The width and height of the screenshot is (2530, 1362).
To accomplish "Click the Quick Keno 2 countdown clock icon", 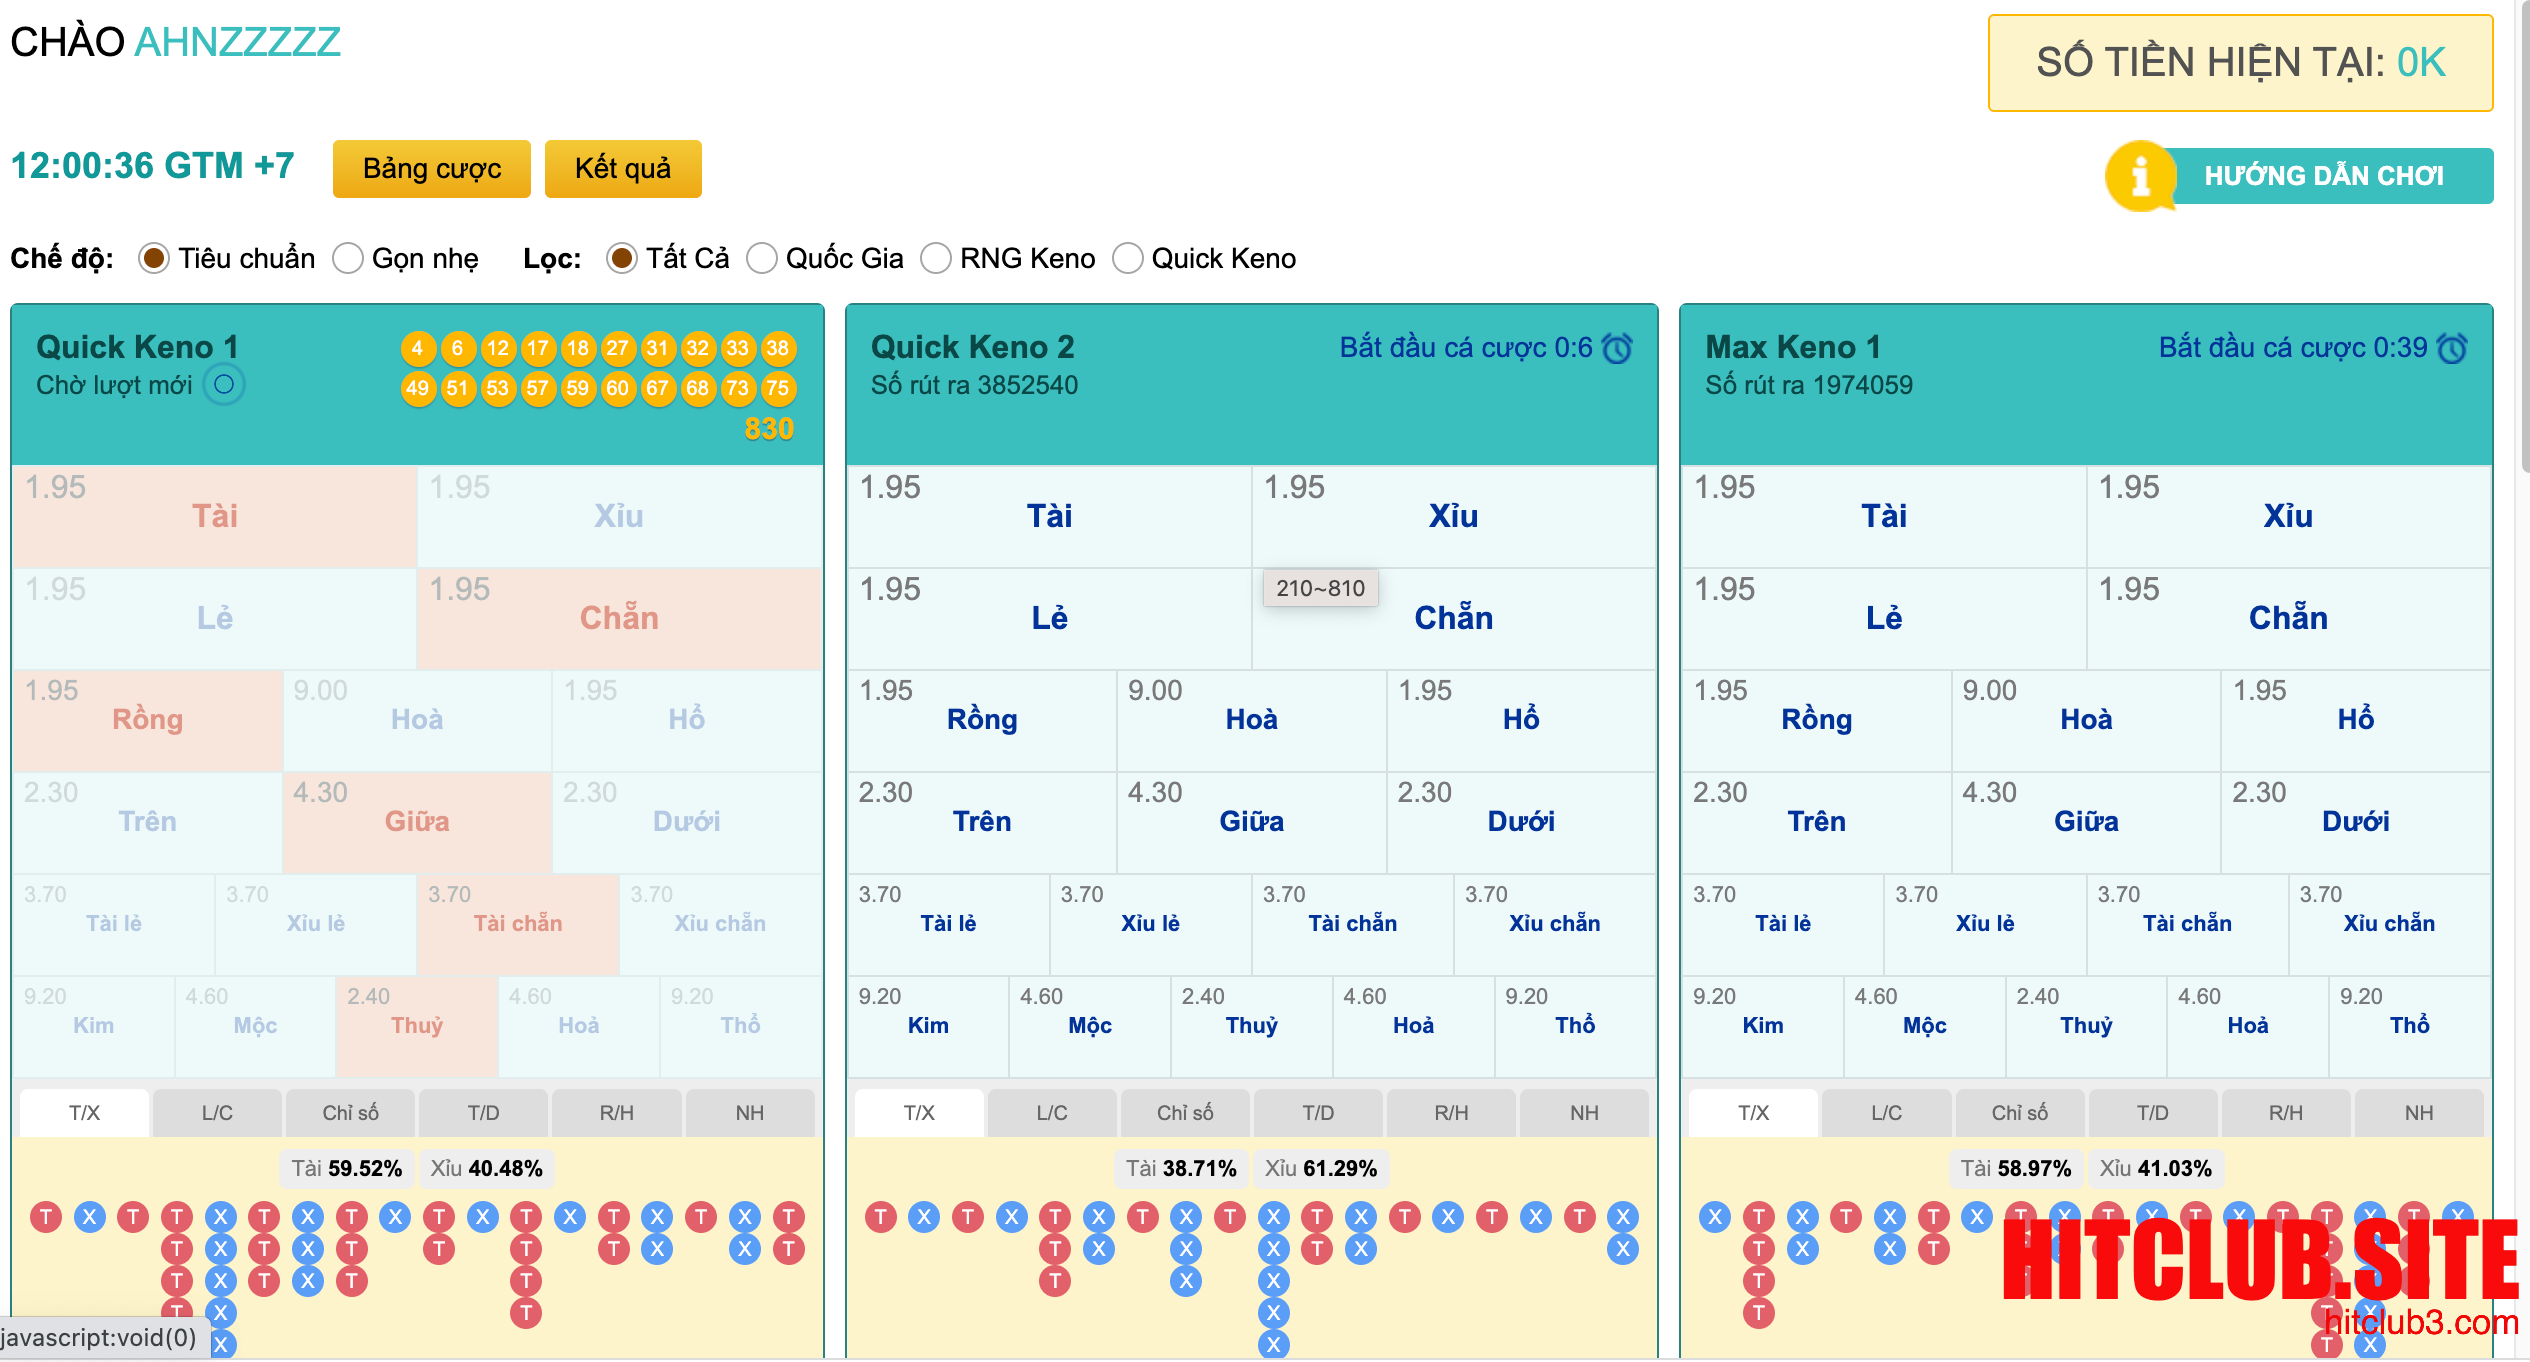I will (1617, 348).
